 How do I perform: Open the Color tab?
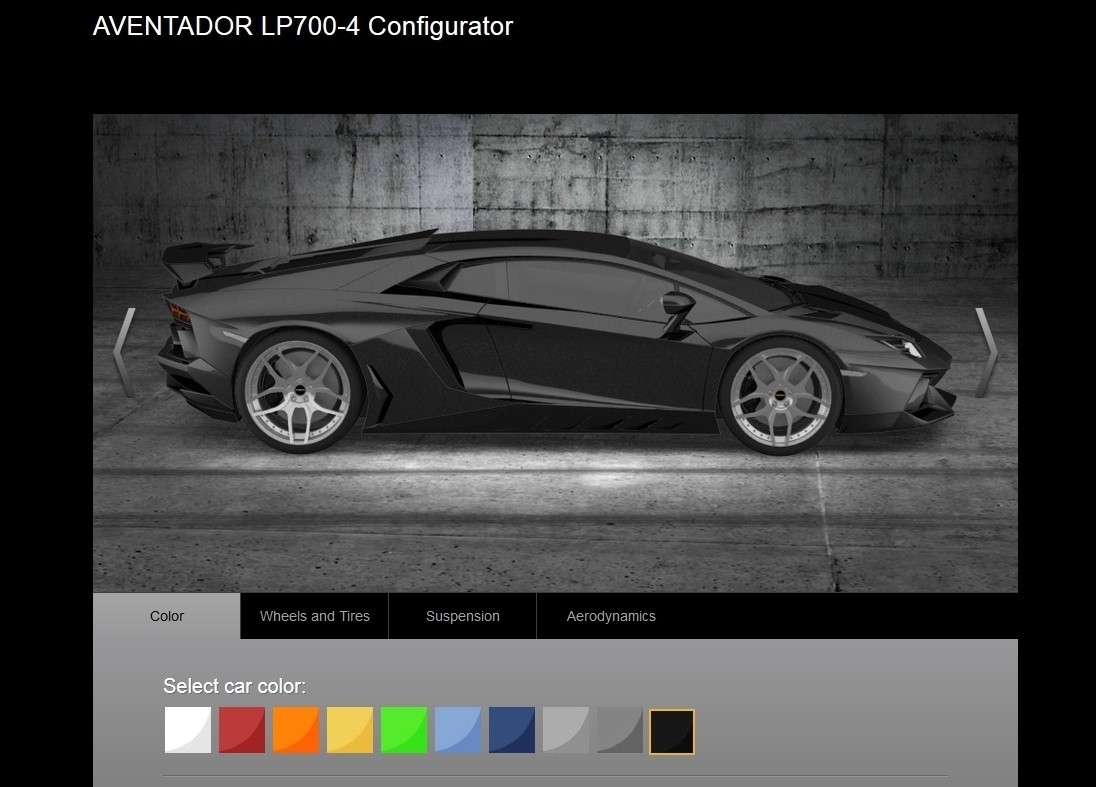pyautogui.click(x=166, y=616)
